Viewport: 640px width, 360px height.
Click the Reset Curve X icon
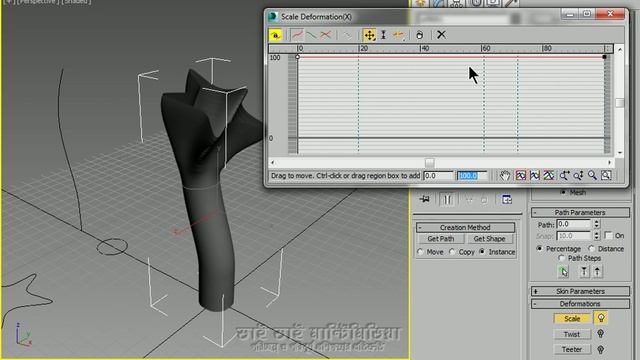(441, 35)
